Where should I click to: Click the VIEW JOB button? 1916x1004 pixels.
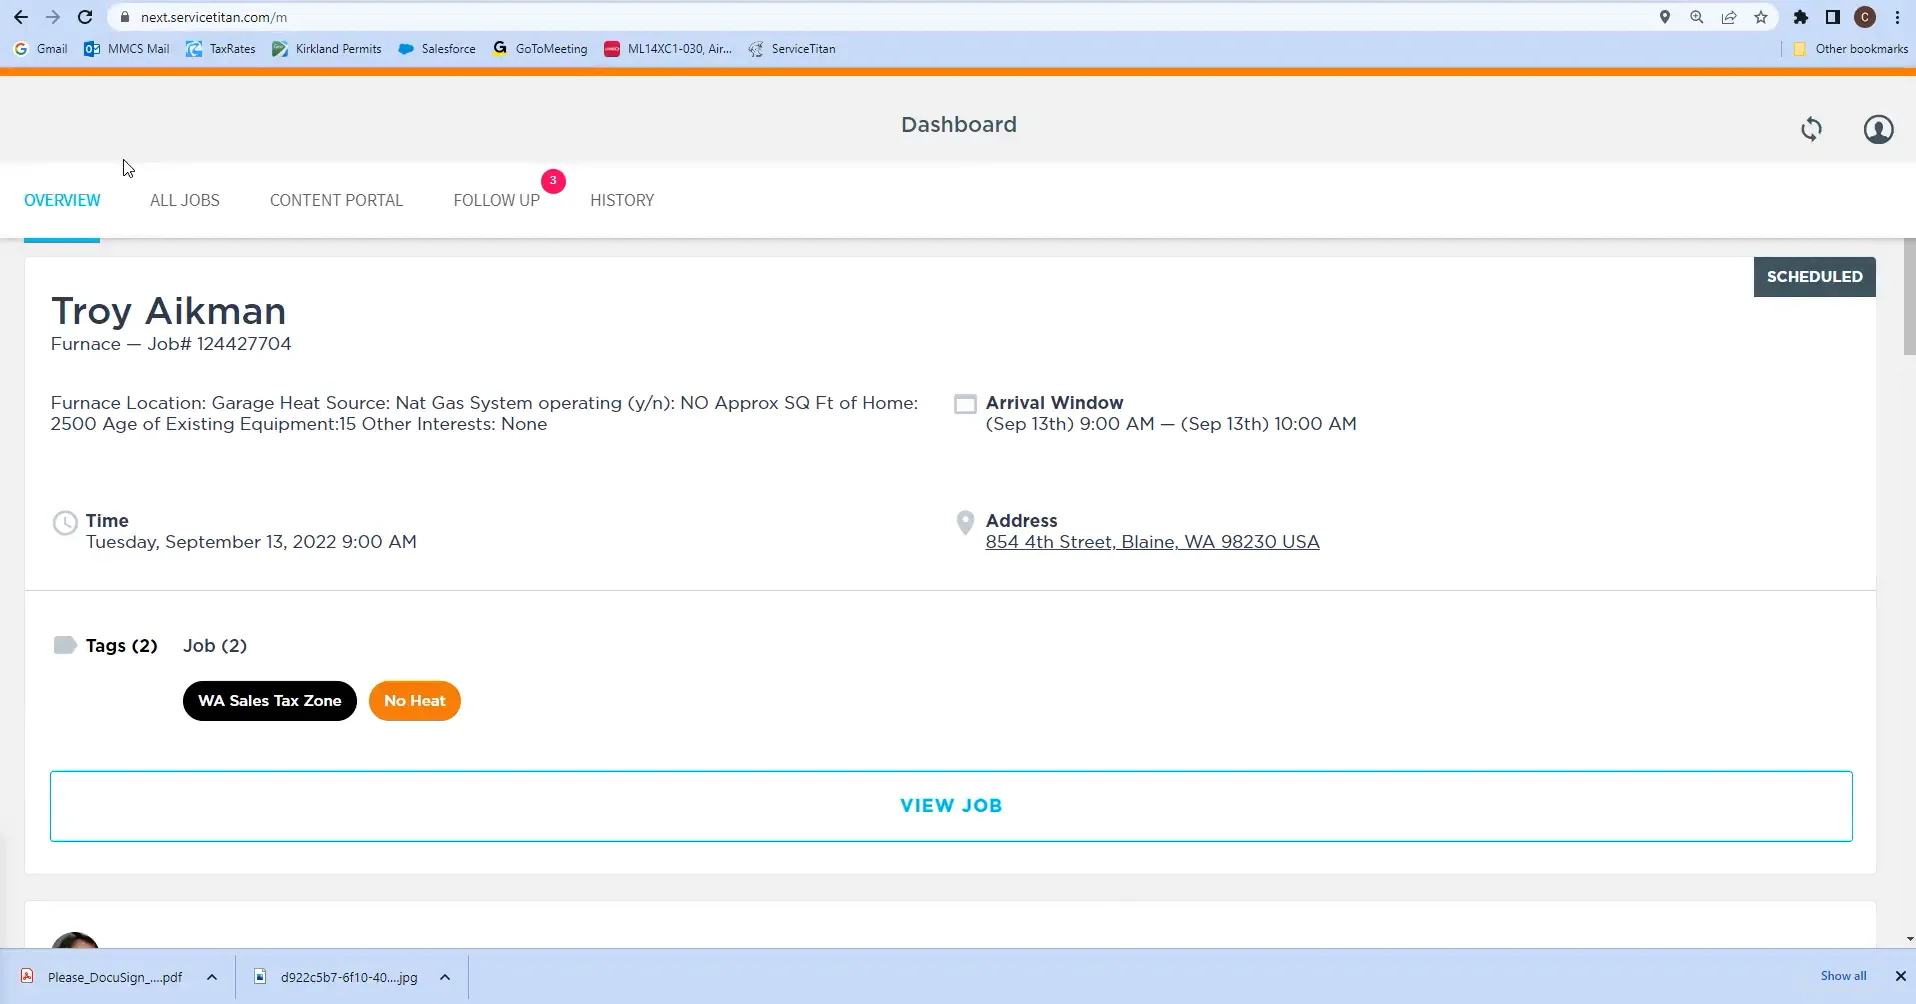[x=950, y=805]
